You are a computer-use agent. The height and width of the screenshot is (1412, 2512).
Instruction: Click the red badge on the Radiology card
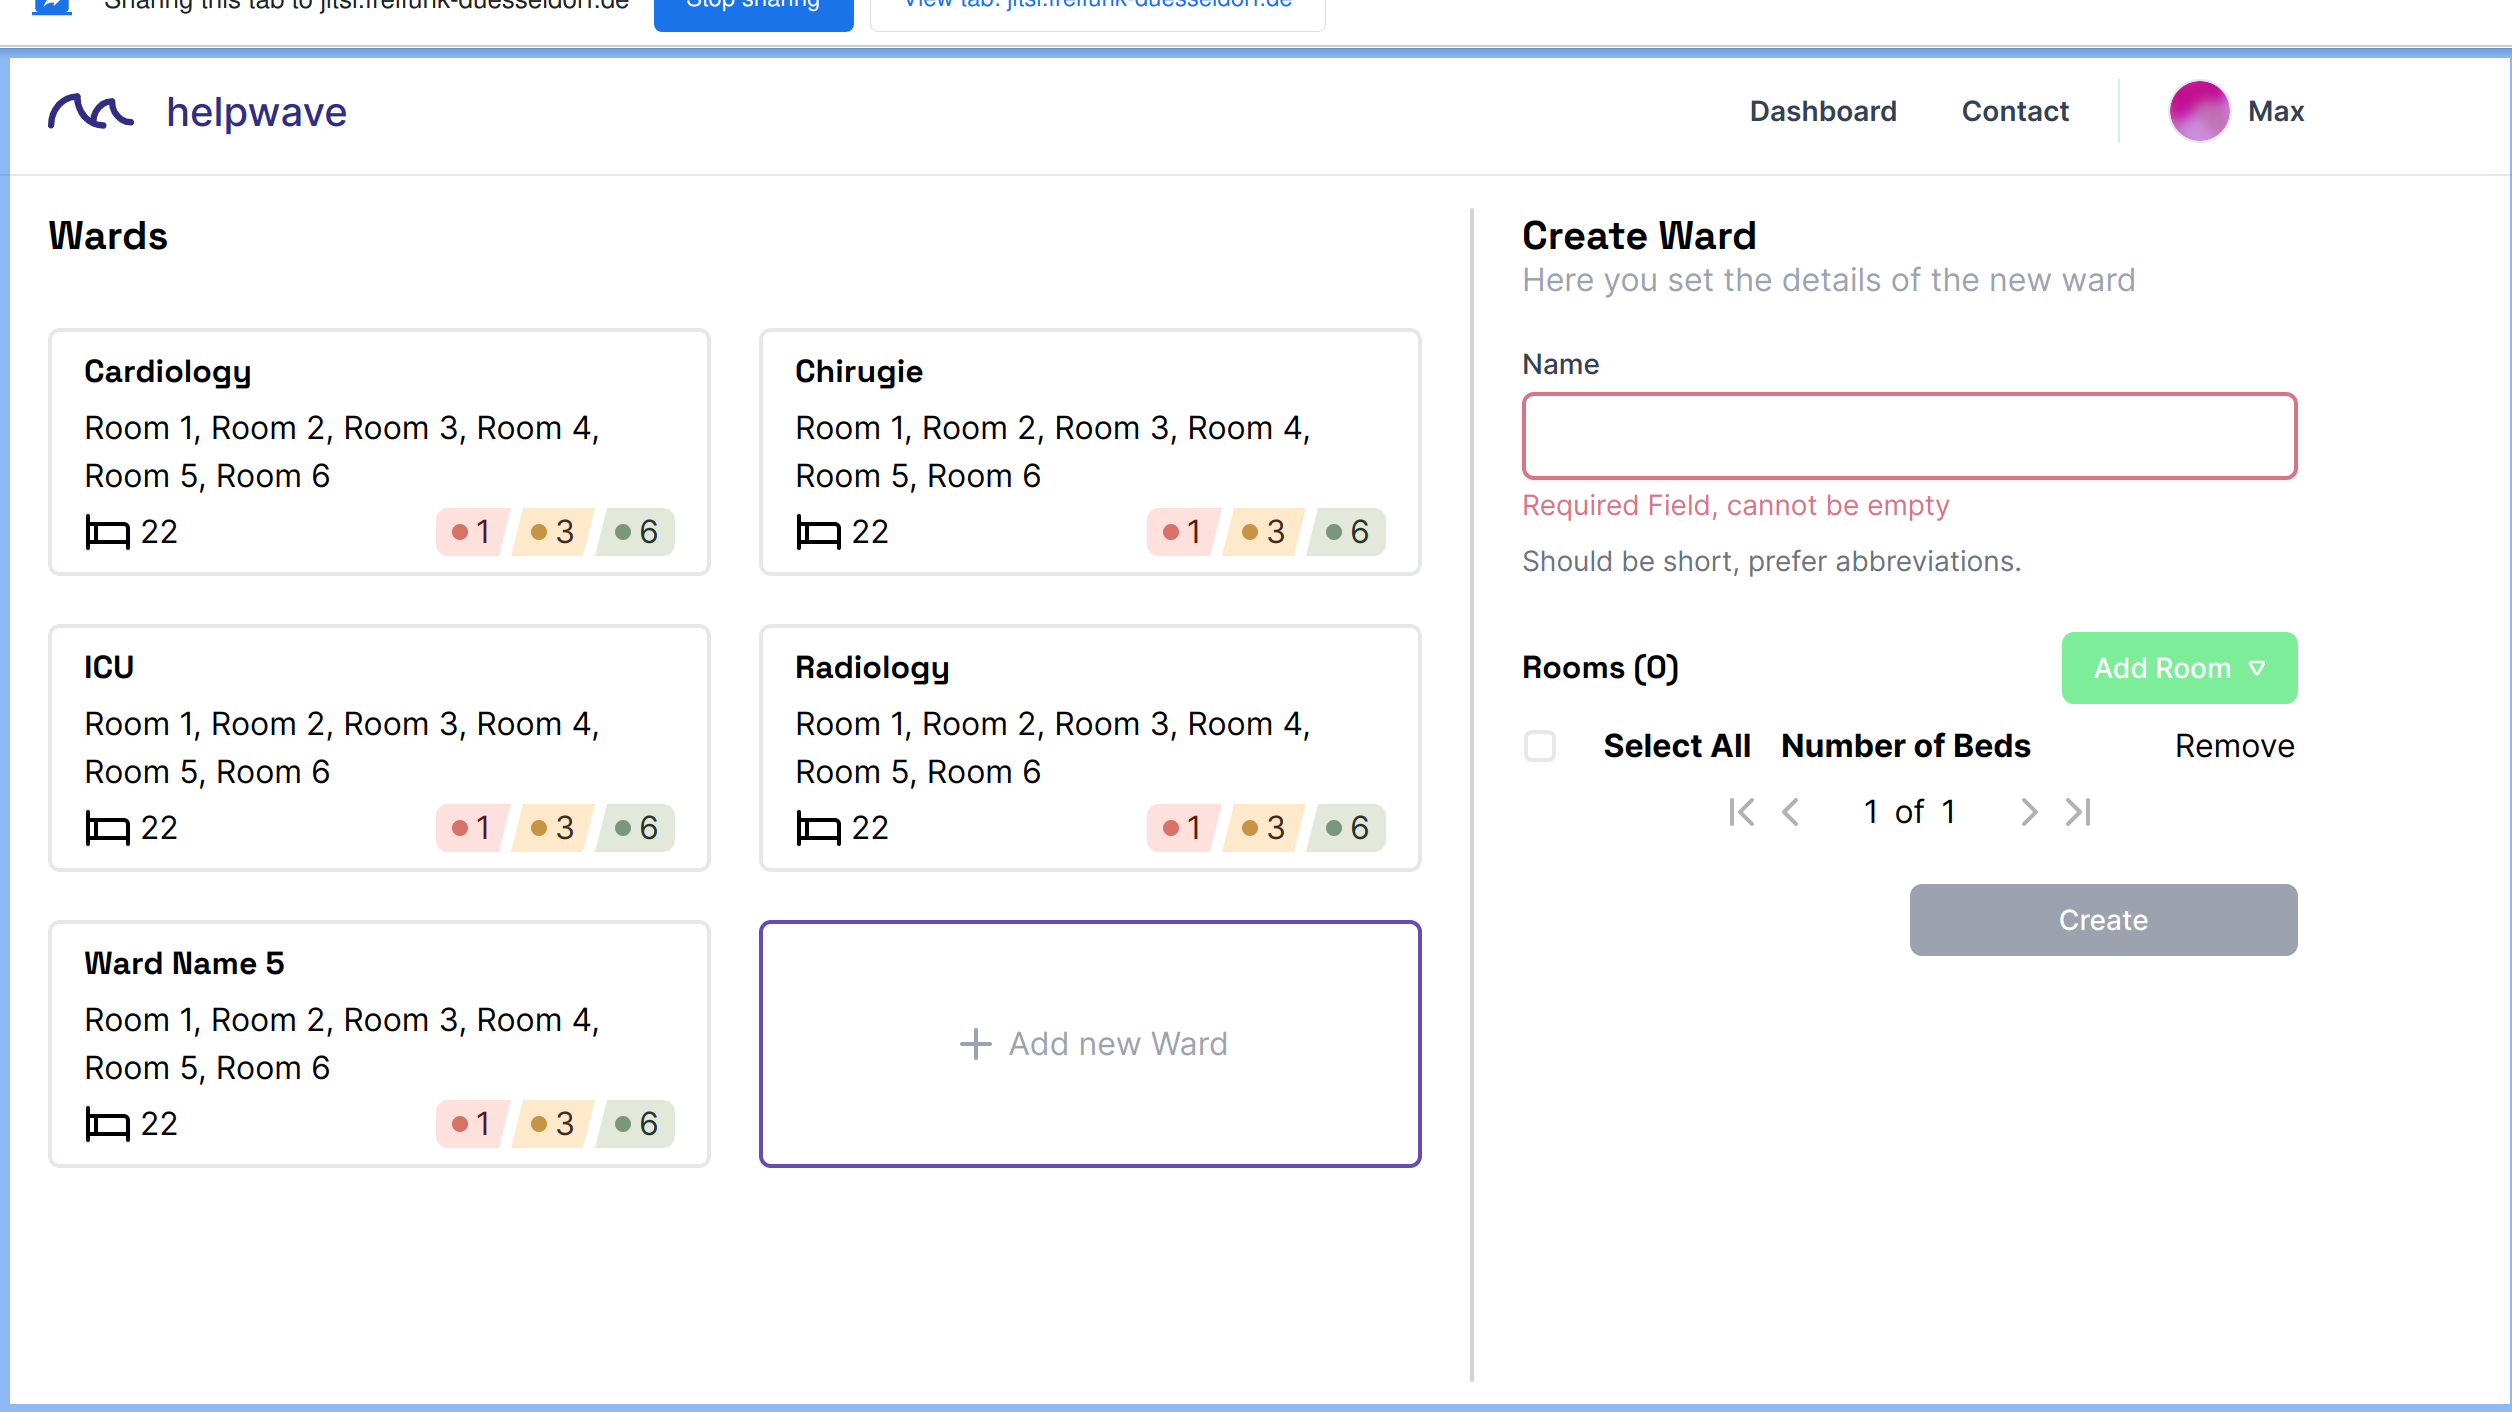point(1183,827)
